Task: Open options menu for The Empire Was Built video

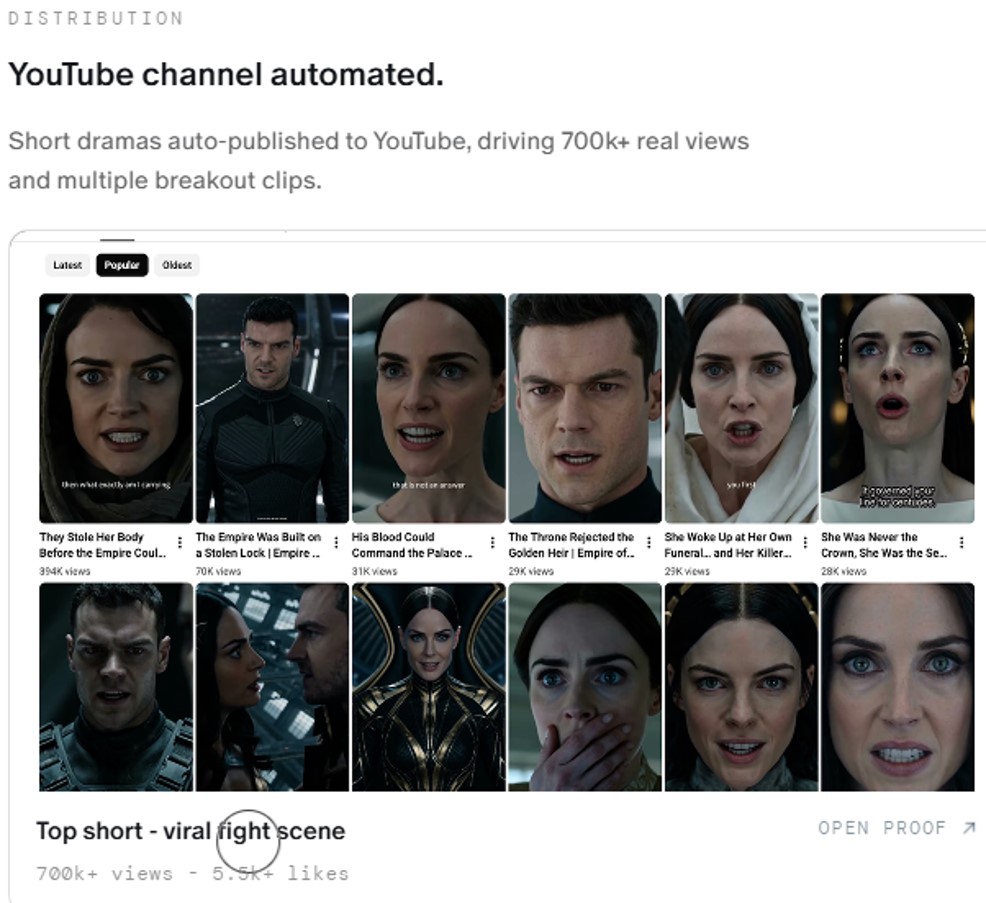Action: click(336, 541)
